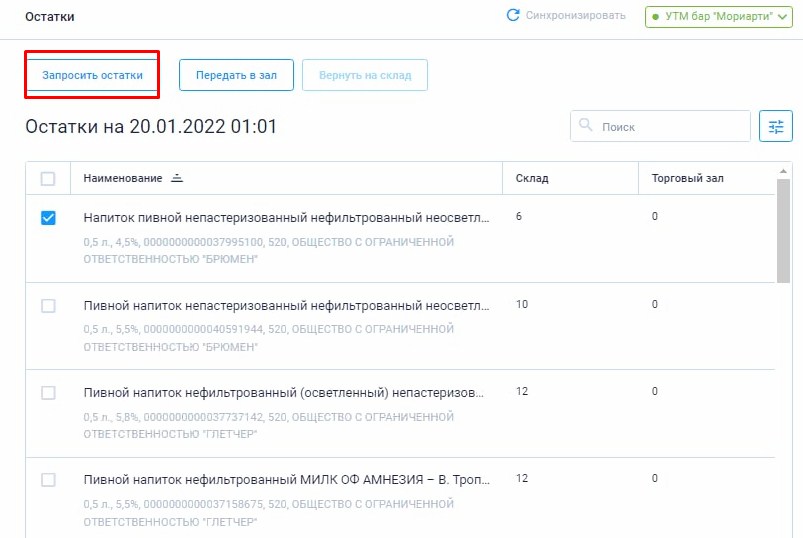Click the name Пивной напиток нефильтрованный МИЛК ОФ АМНЕЗИЯ
The width and height of the screenshot is (803, 538).
pos(286,480)
